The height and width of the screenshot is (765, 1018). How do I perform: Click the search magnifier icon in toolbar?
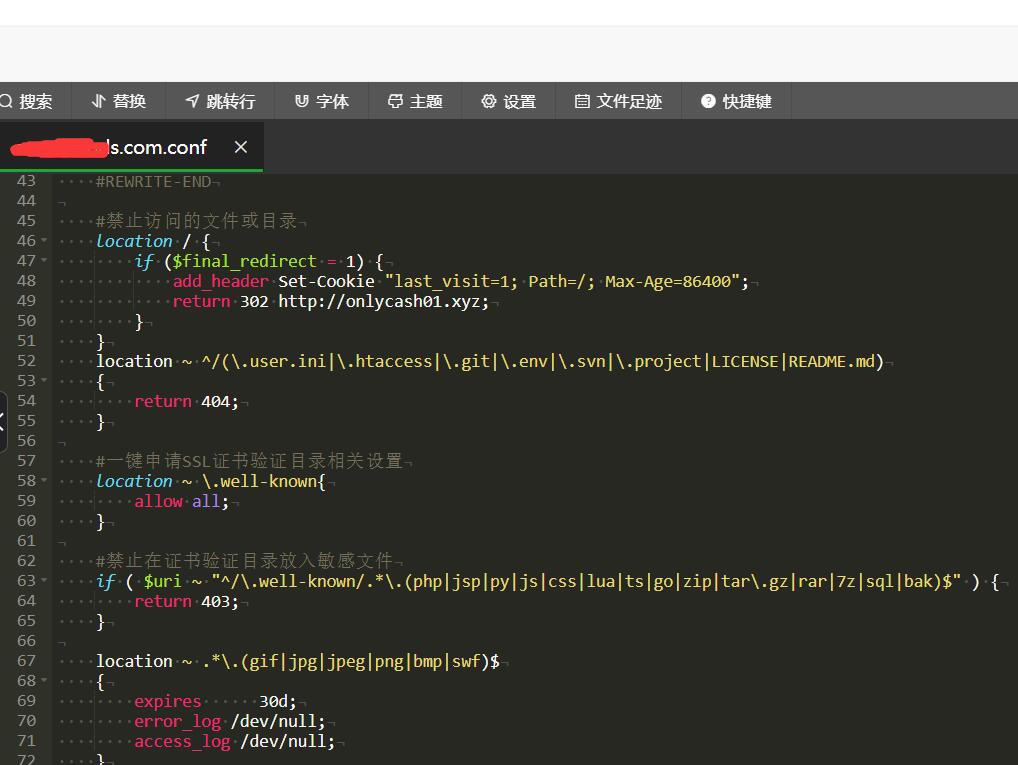tap(6, 101)
